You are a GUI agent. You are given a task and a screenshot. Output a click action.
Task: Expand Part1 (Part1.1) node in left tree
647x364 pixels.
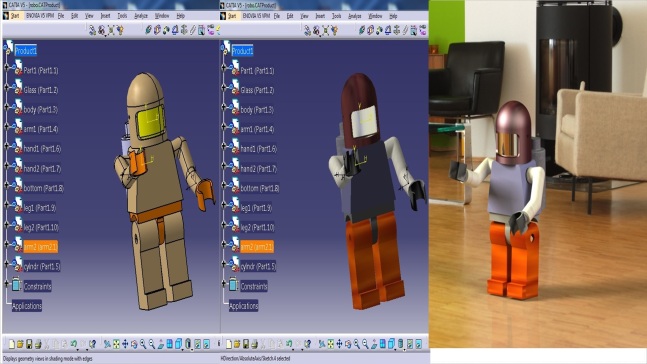(7, 67)
